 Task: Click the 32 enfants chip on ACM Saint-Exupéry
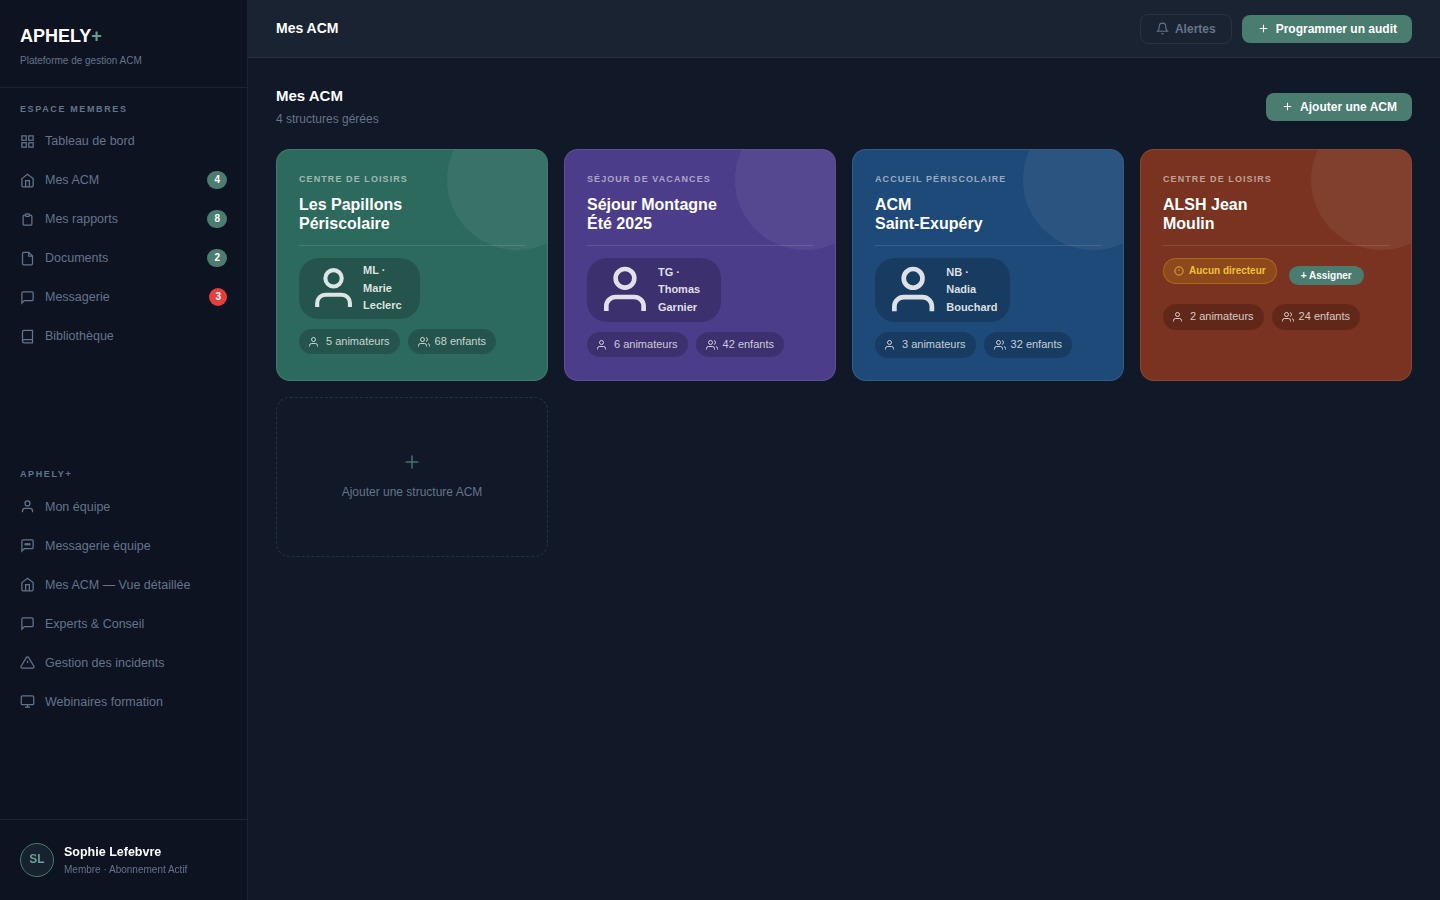[x=1027, y=345]
